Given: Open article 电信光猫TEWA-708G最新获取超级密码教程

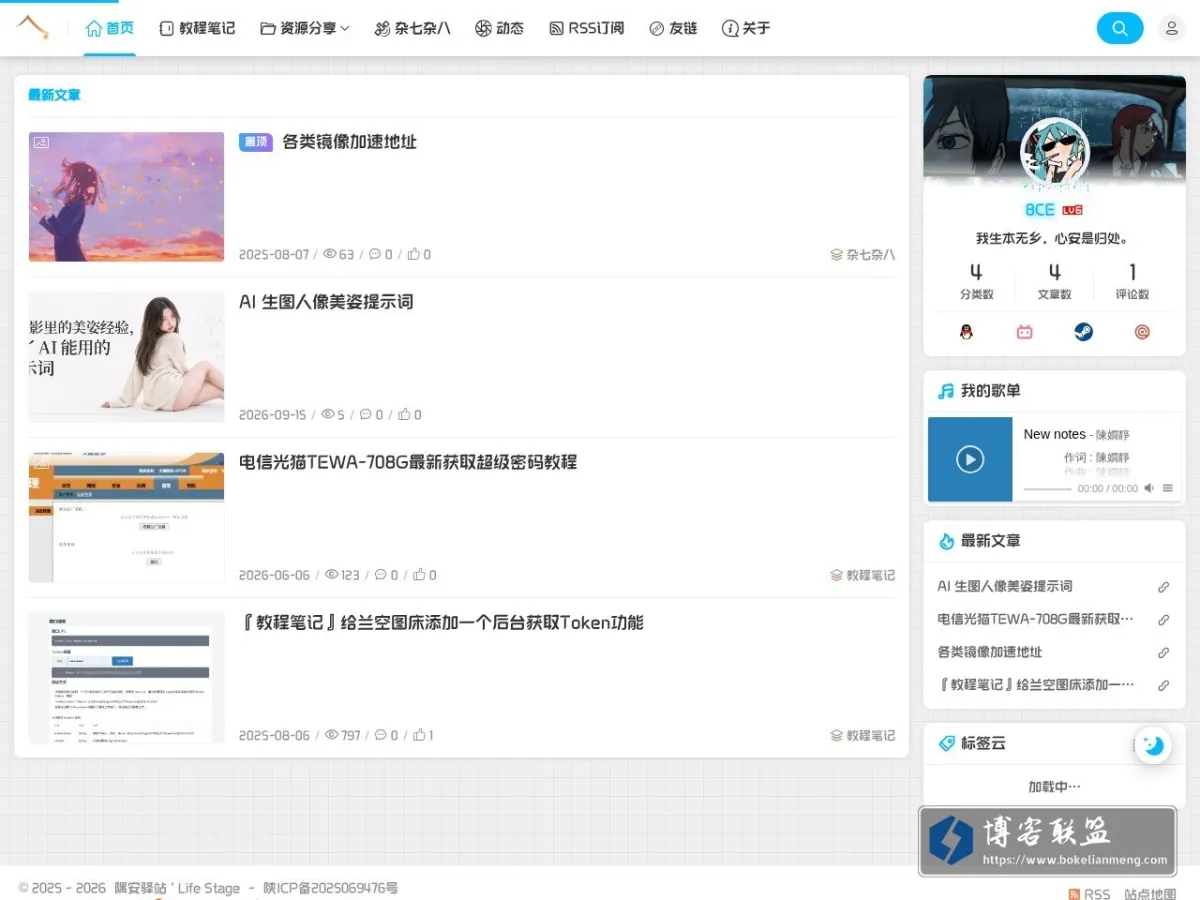Looking at the screenshot, I should (x=408, y=462).
